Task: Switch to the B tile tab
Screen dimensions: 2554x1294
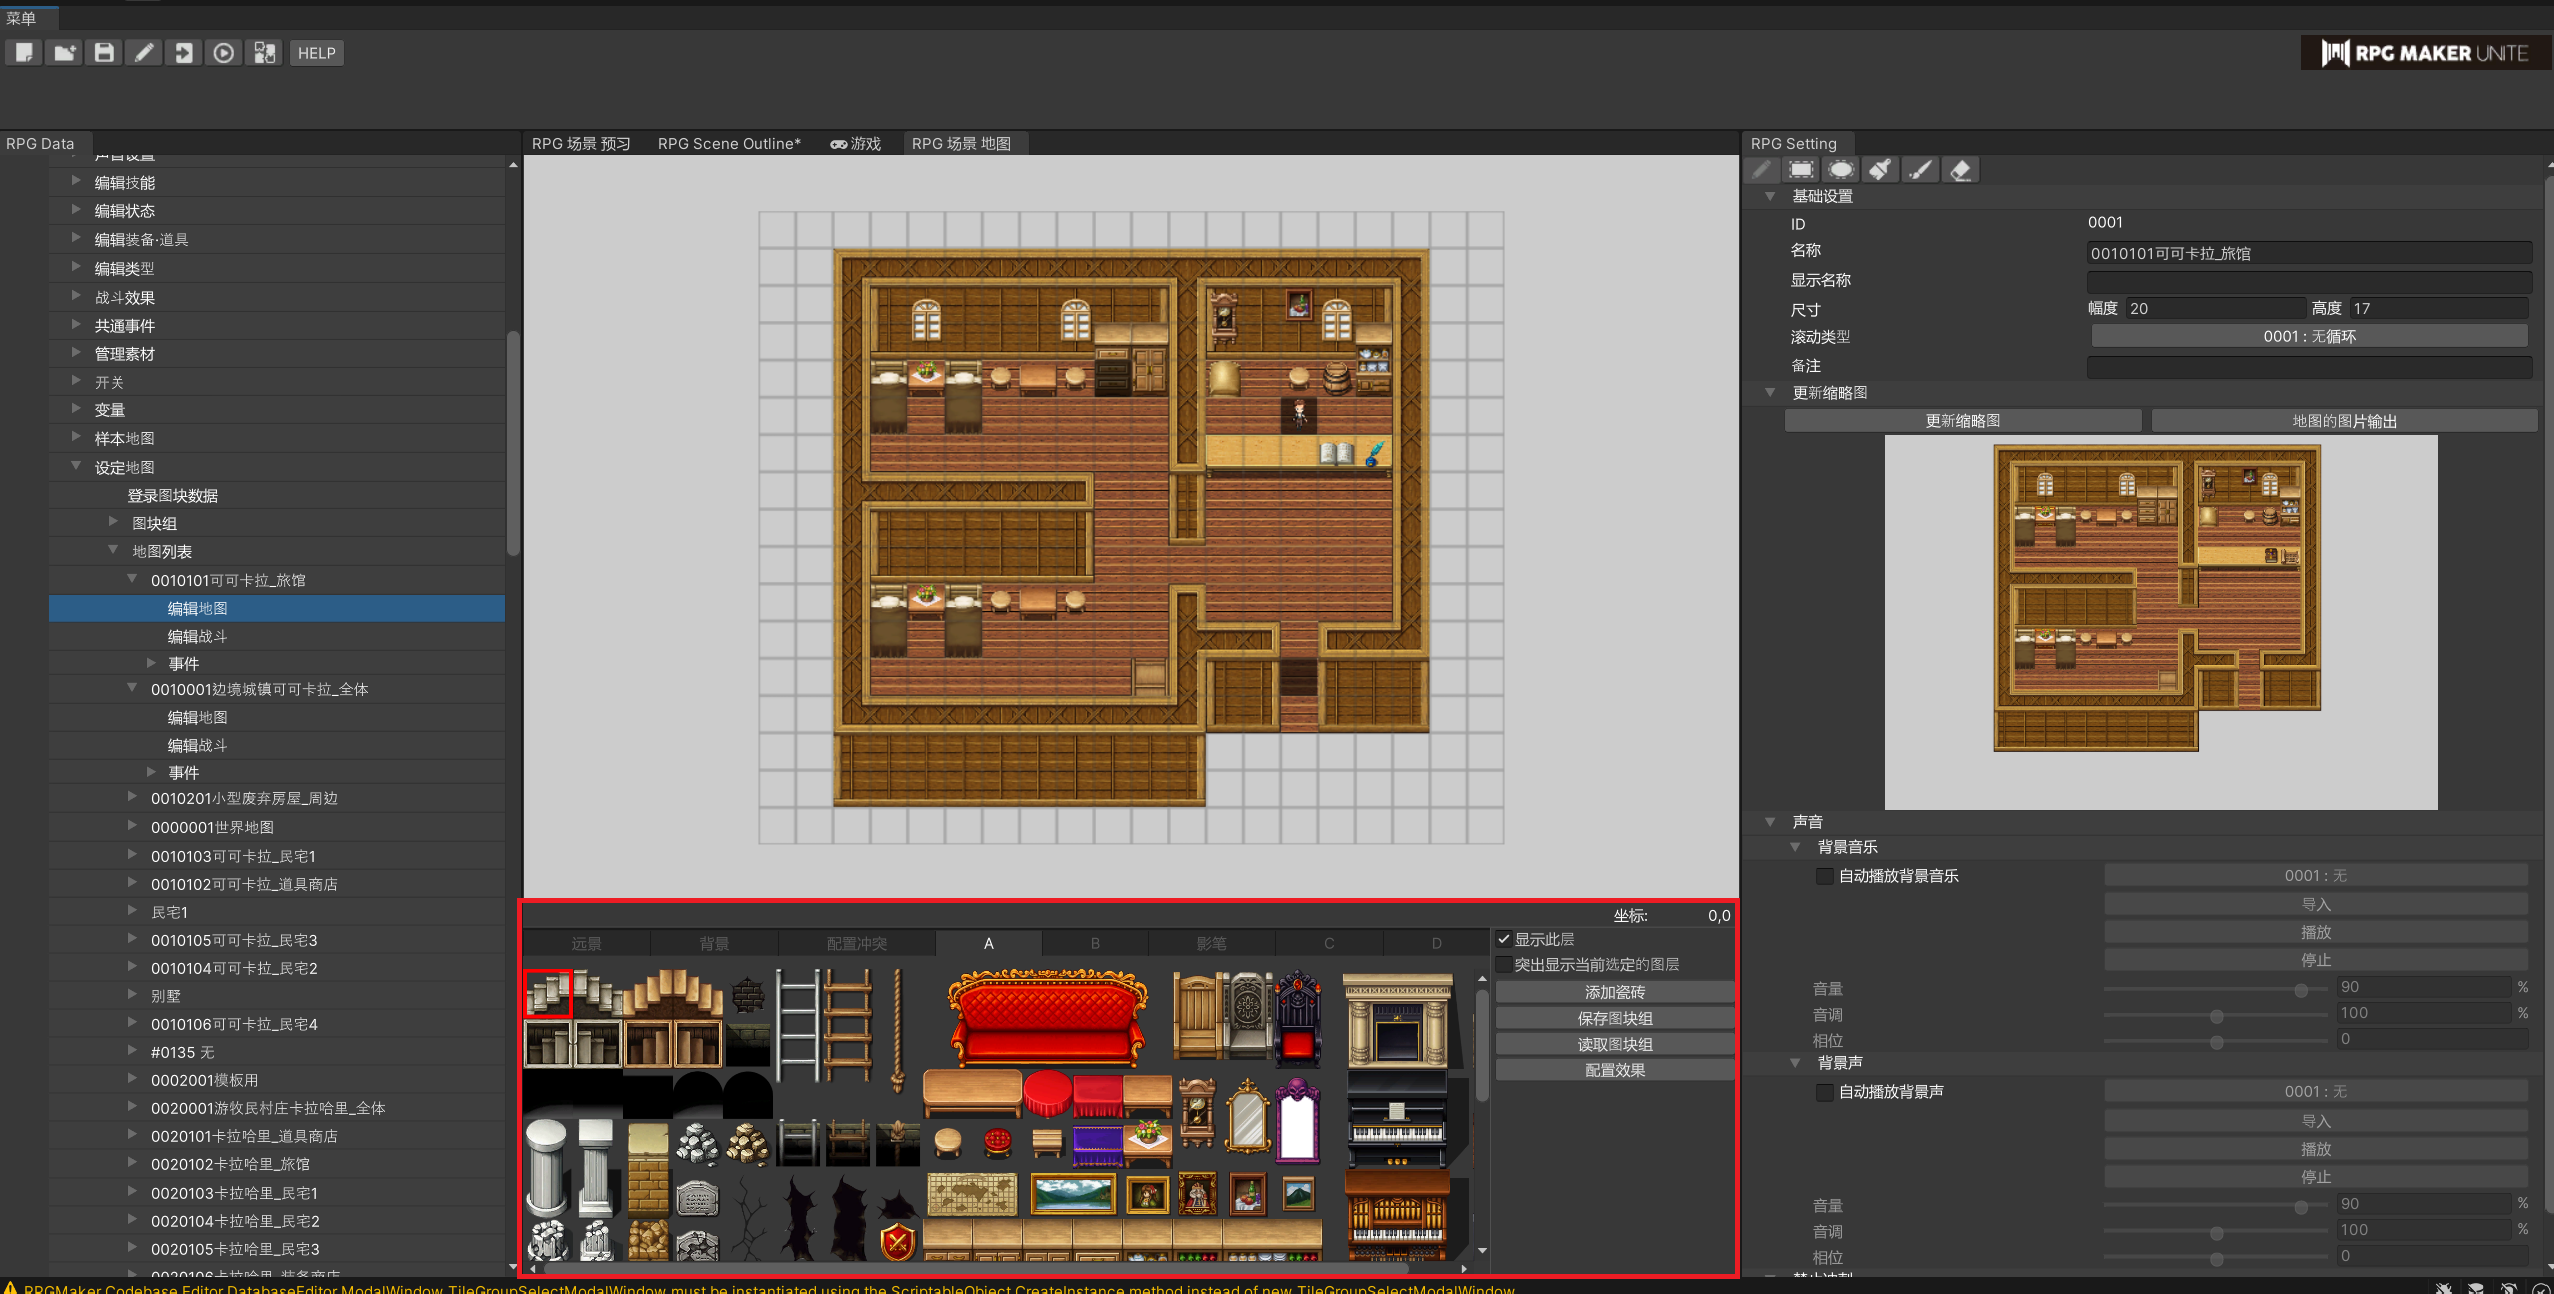Action: (x=1095, y=943)
